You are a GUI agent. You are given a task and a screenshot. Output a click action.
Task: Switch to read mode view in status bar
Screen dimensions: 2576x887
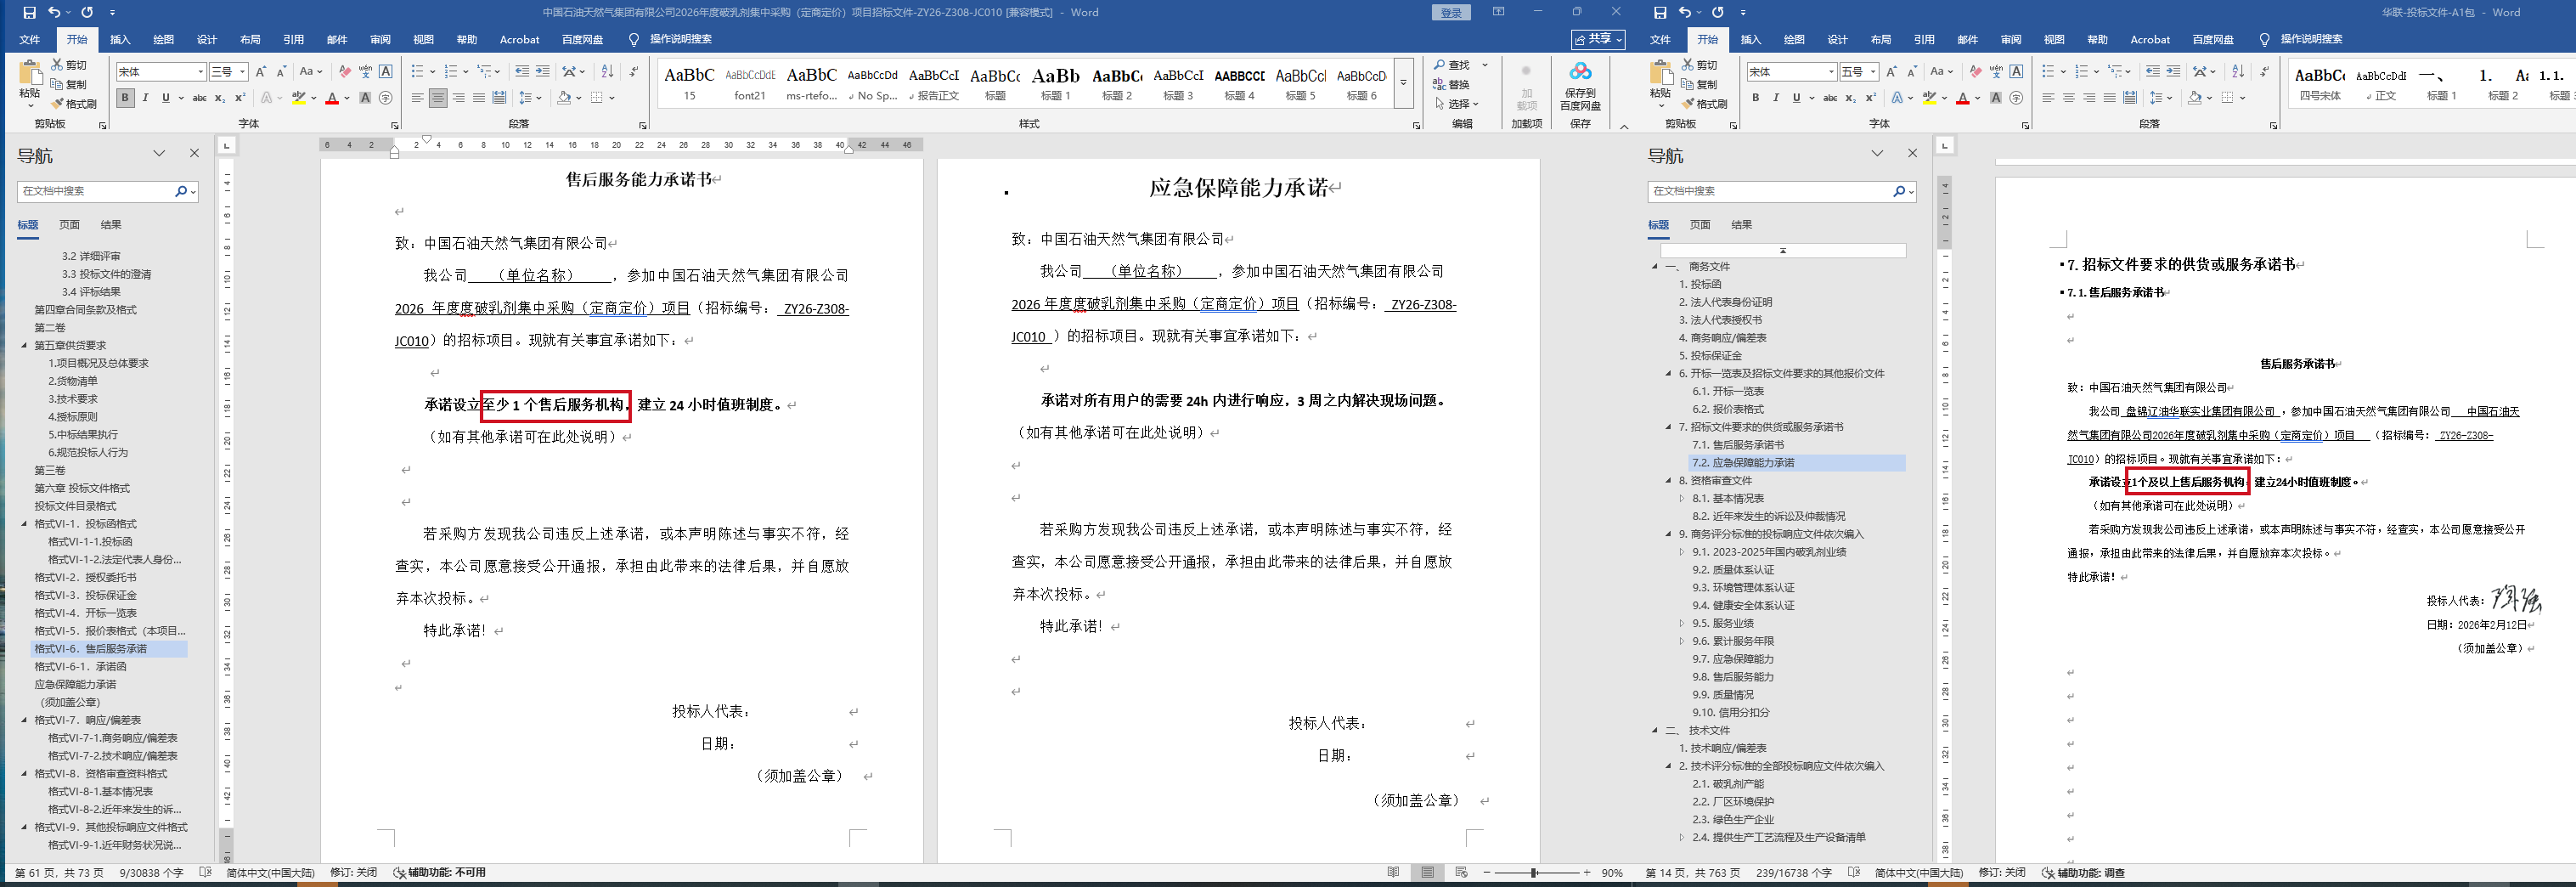pos(1393,873)
